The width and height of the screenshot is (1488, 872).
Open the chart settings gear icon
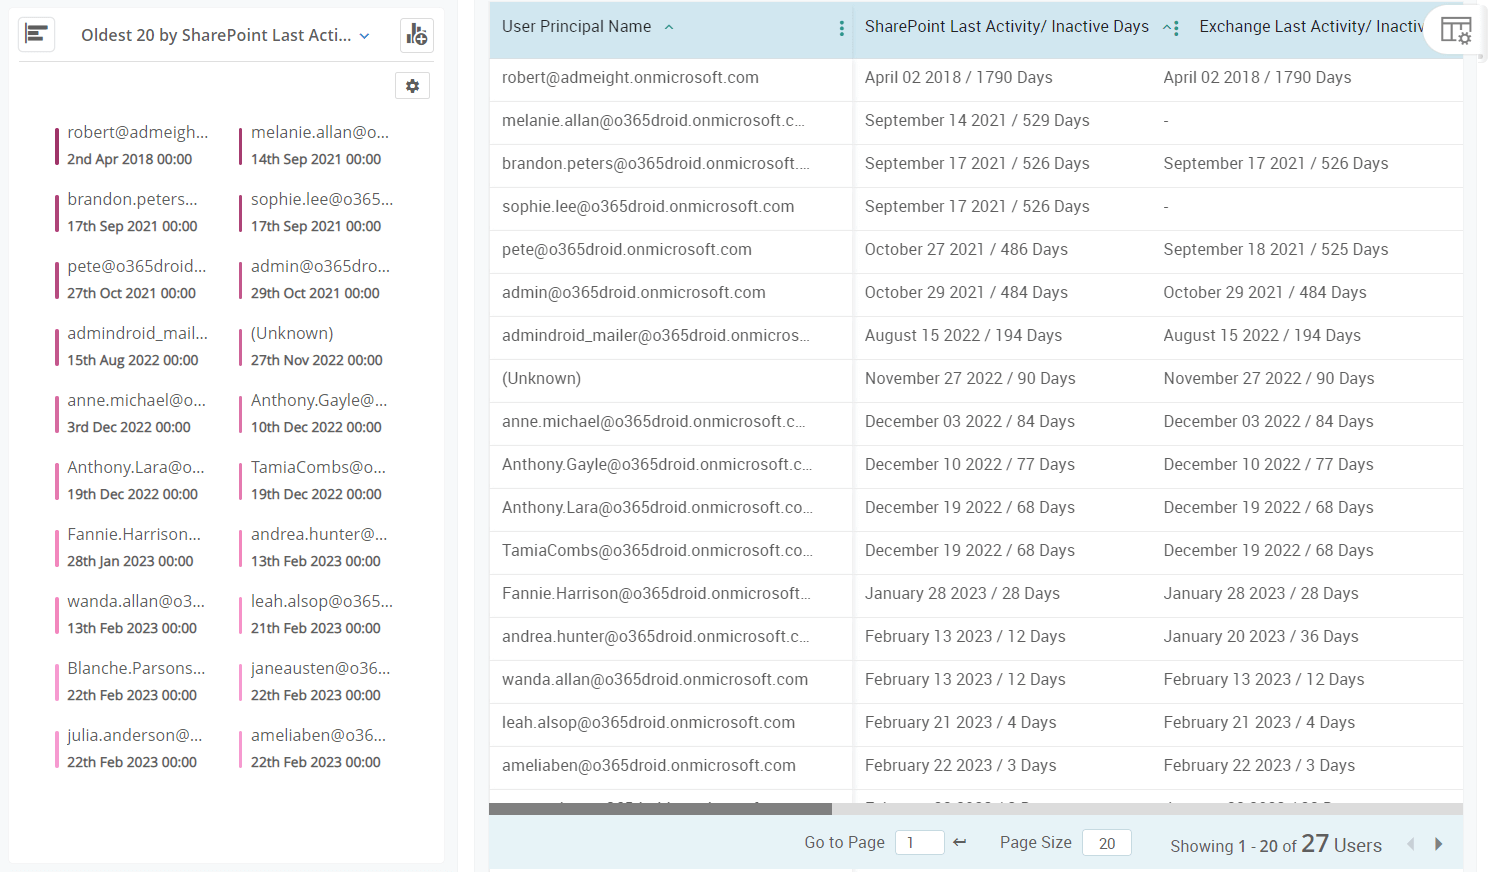coord(412,85)
